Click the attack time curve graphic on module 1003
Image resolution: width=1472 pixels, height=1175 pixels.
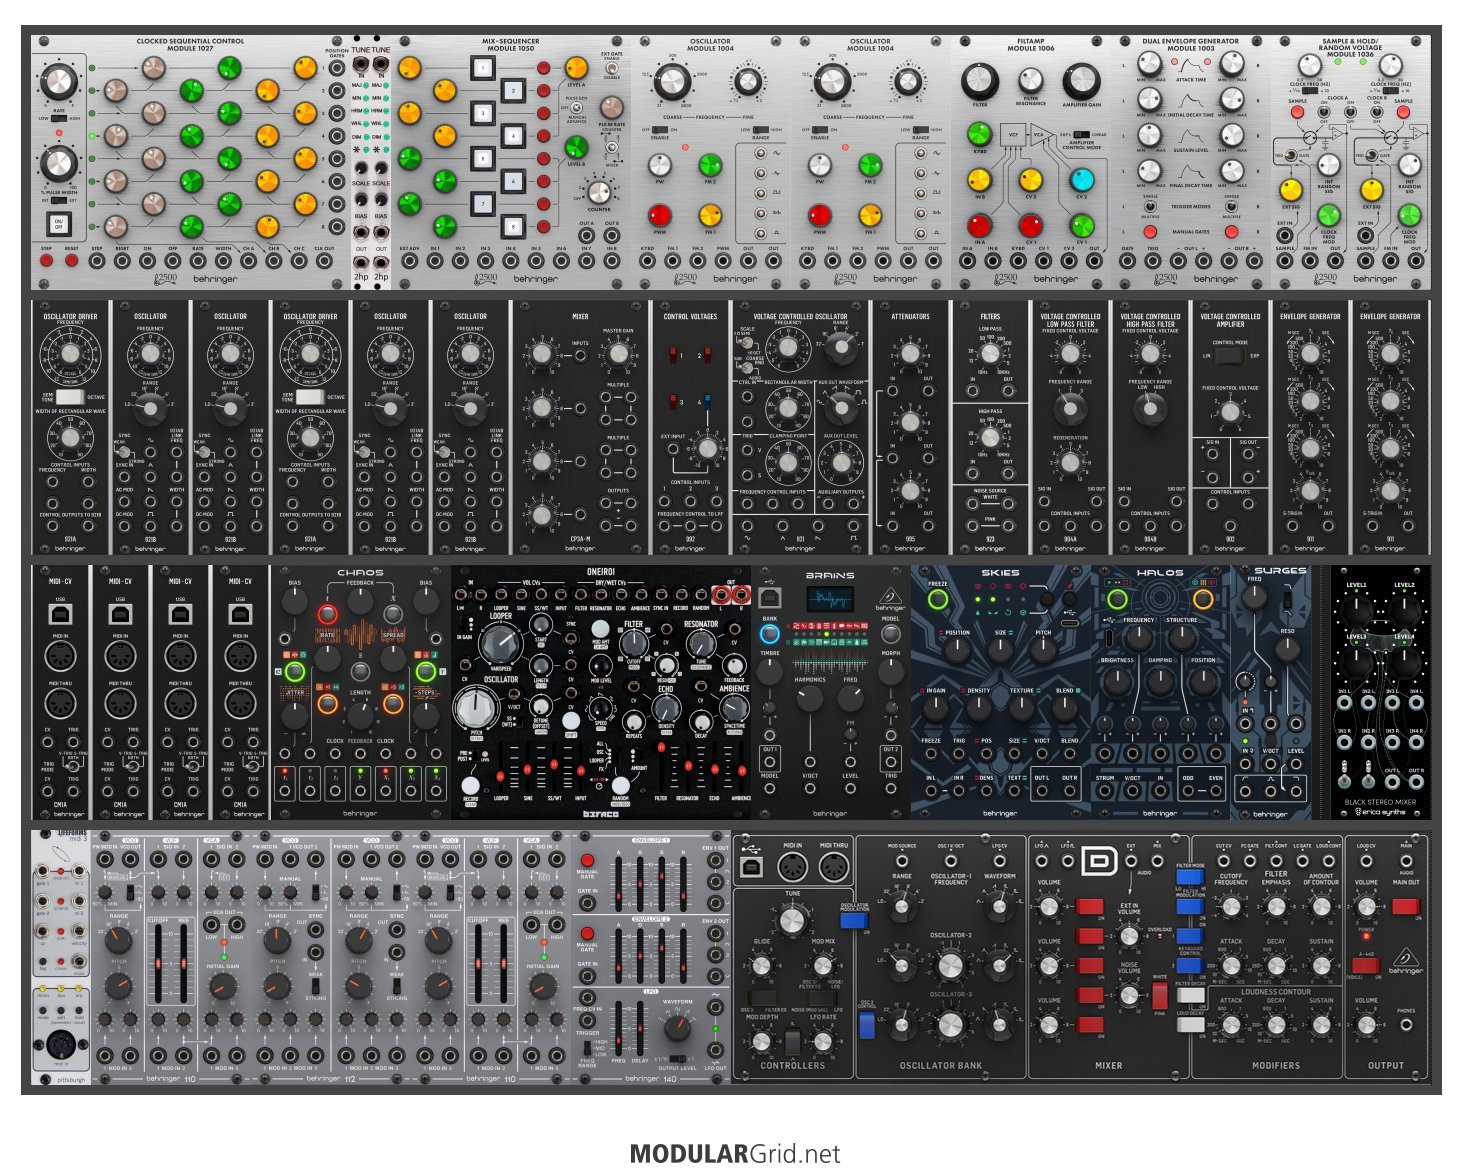click(x=1190, y=67)
